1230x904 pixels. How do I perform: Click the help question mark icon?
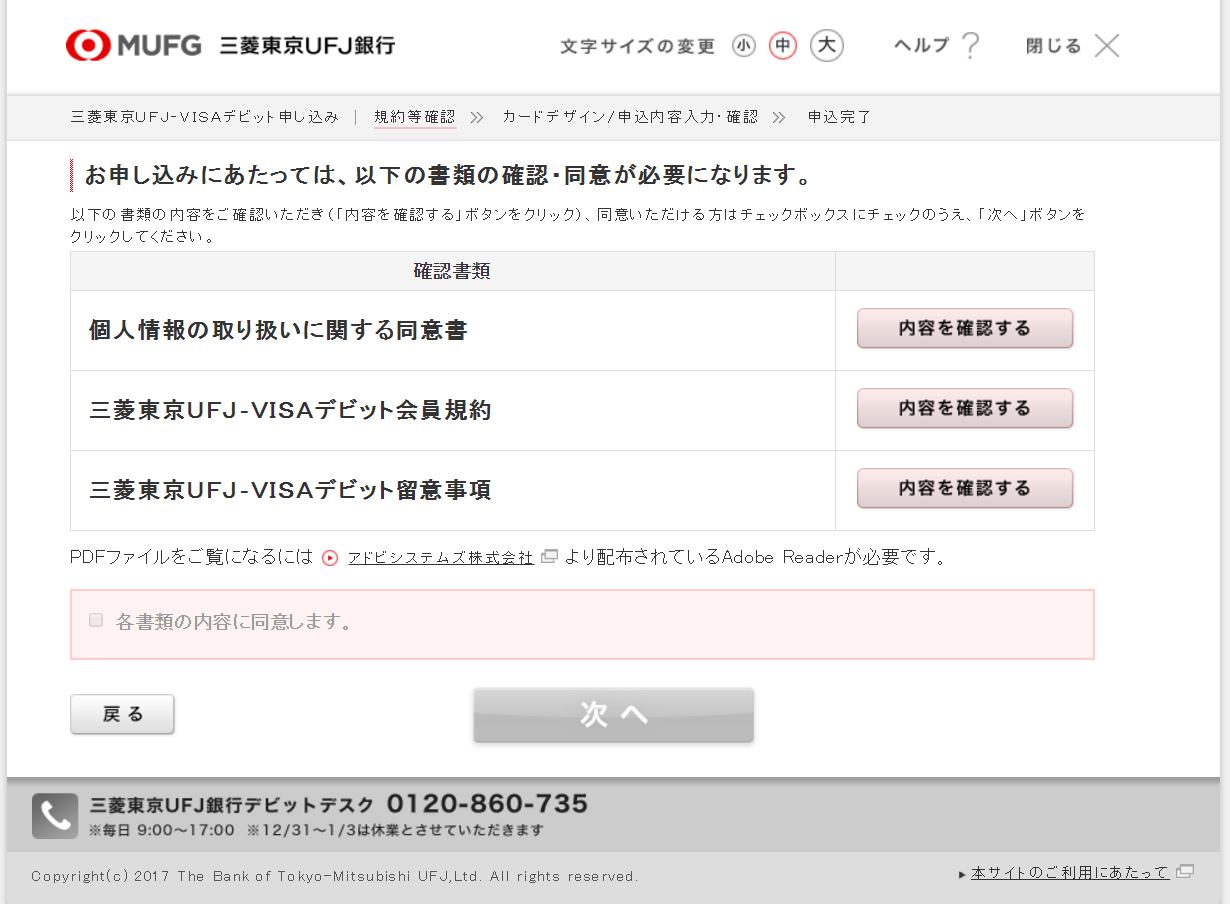coord(970,46)
